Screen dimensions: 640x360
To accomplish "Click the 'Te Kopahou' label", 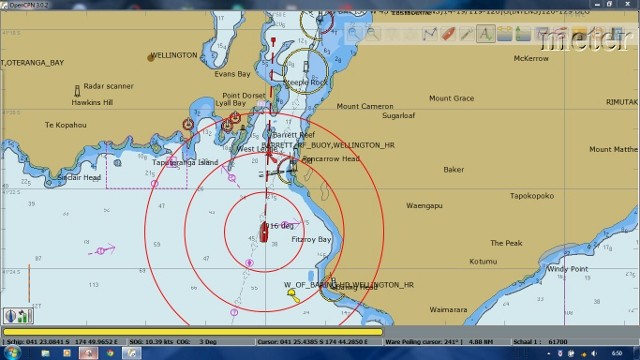I will point(66,125).
